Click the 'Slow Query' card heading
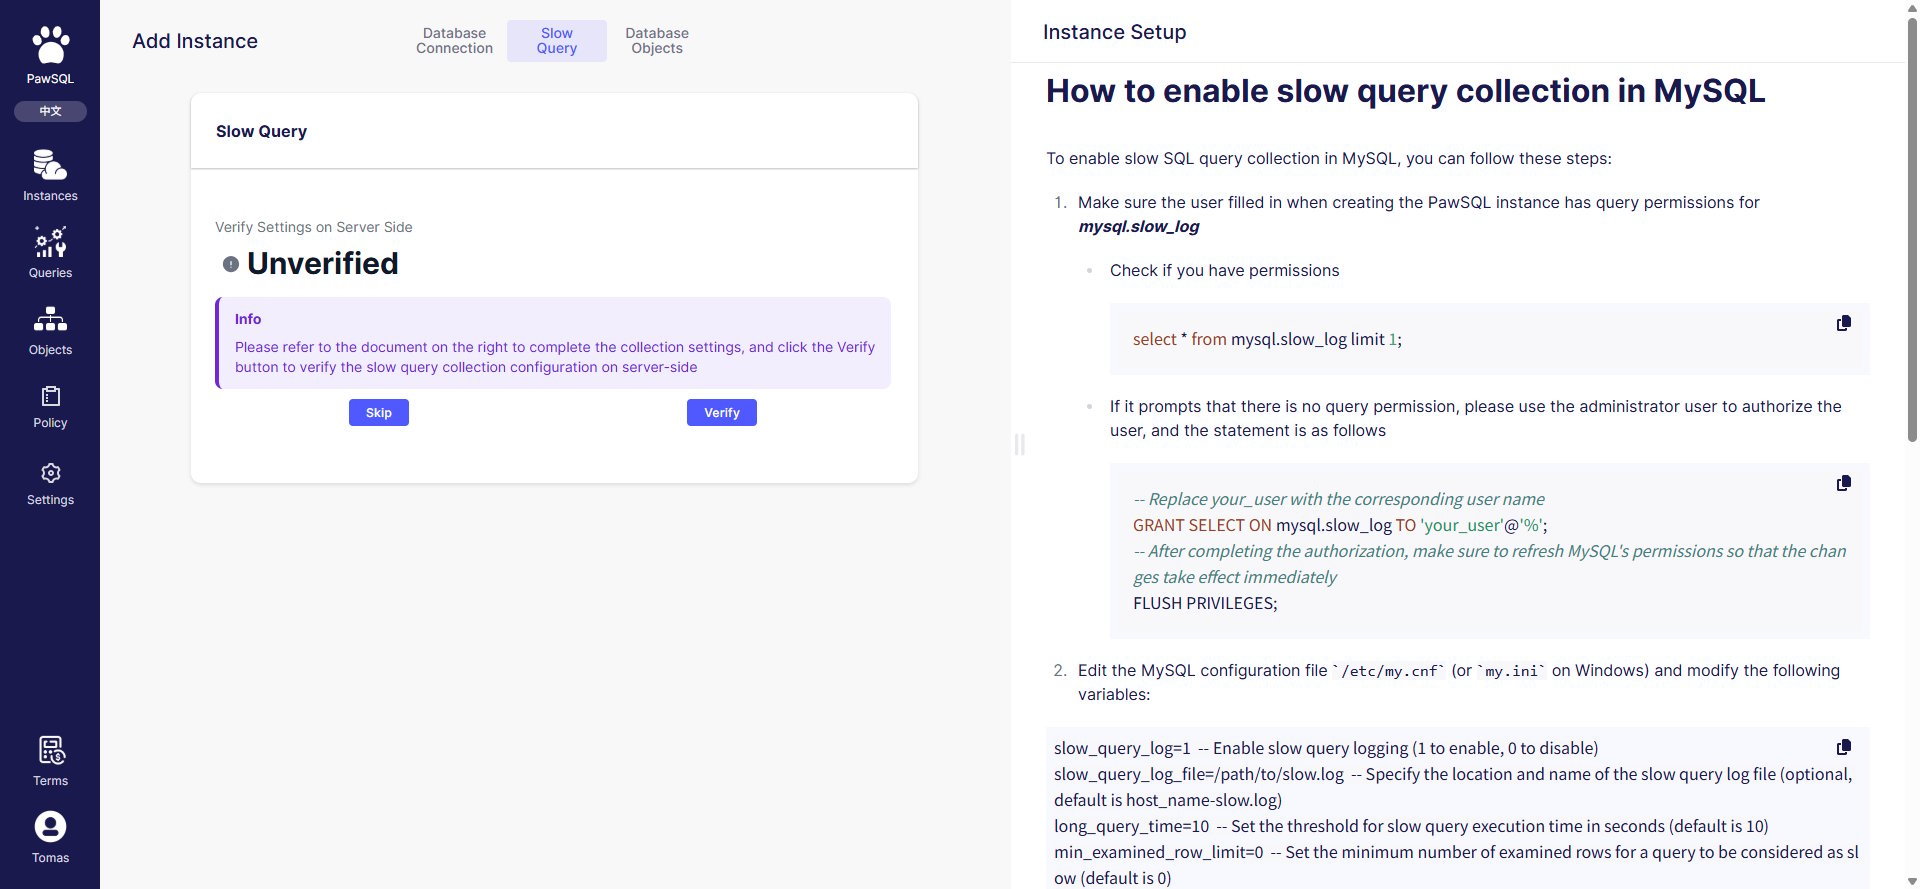Screen dimensions: 1920x889 (x=261, y=131)
